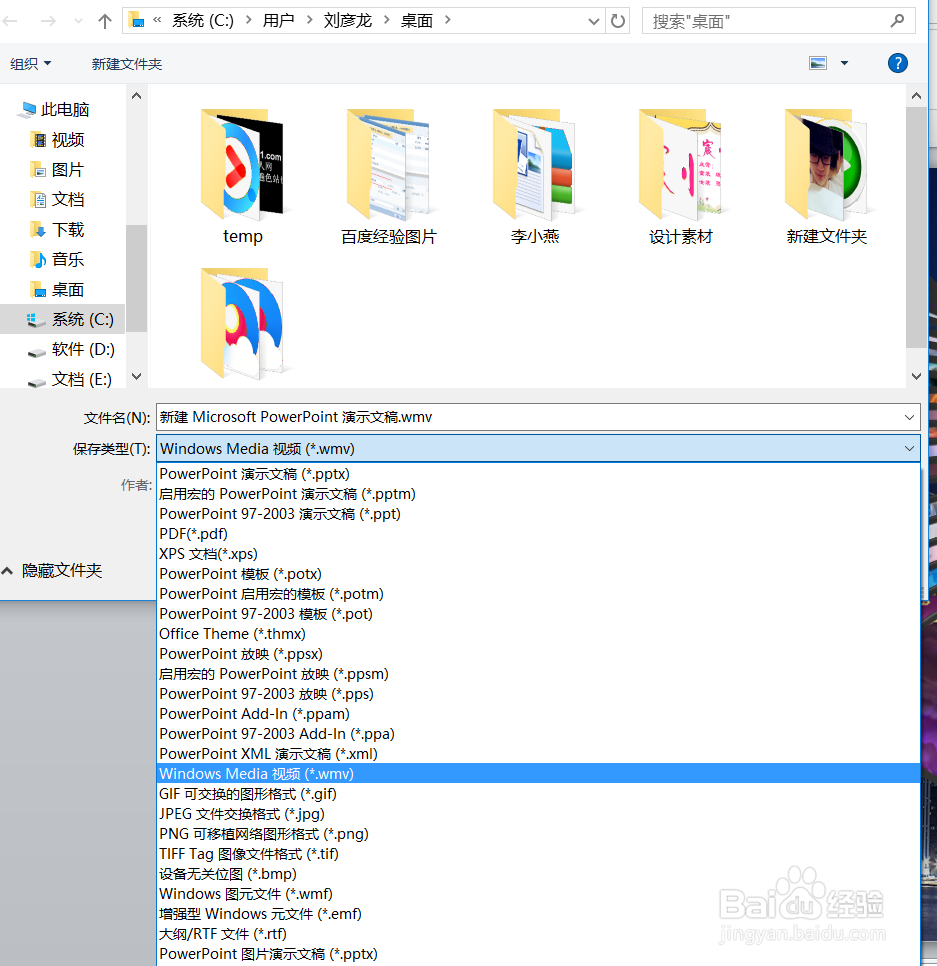Open the 新建文件夹 folder

point(827,177)
